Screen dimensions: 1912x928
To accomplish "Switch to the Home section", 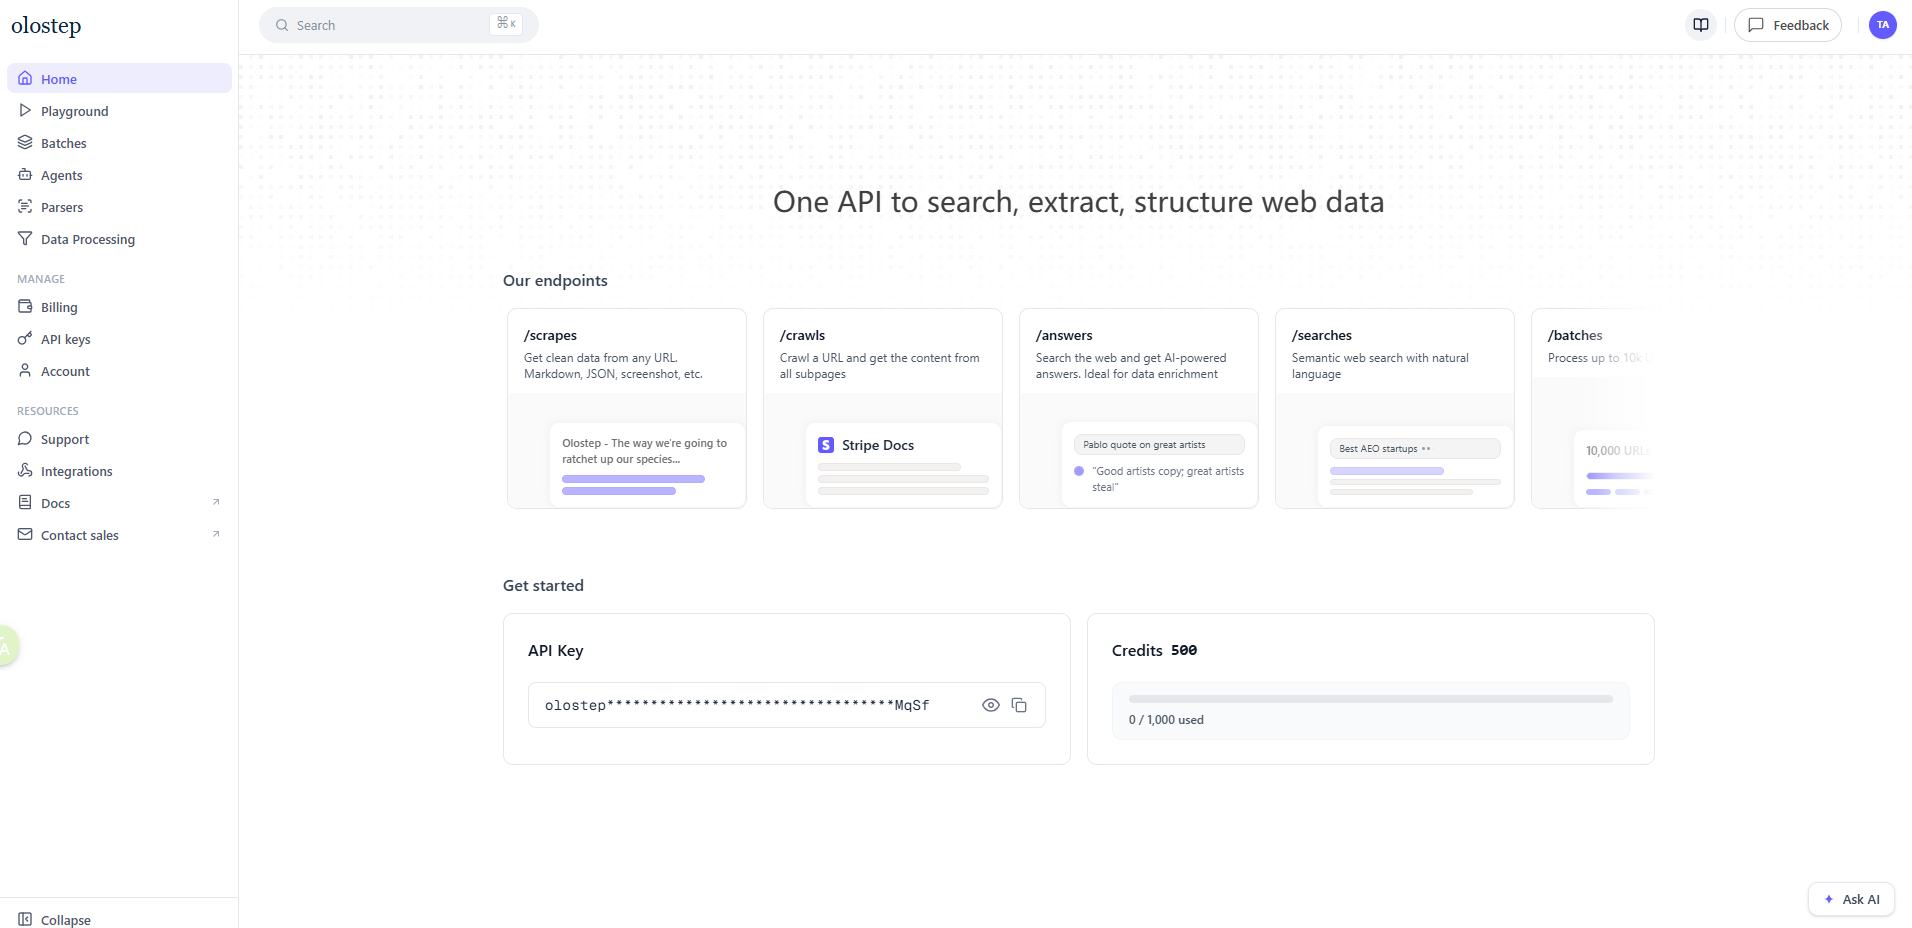I will click(60, 78).
